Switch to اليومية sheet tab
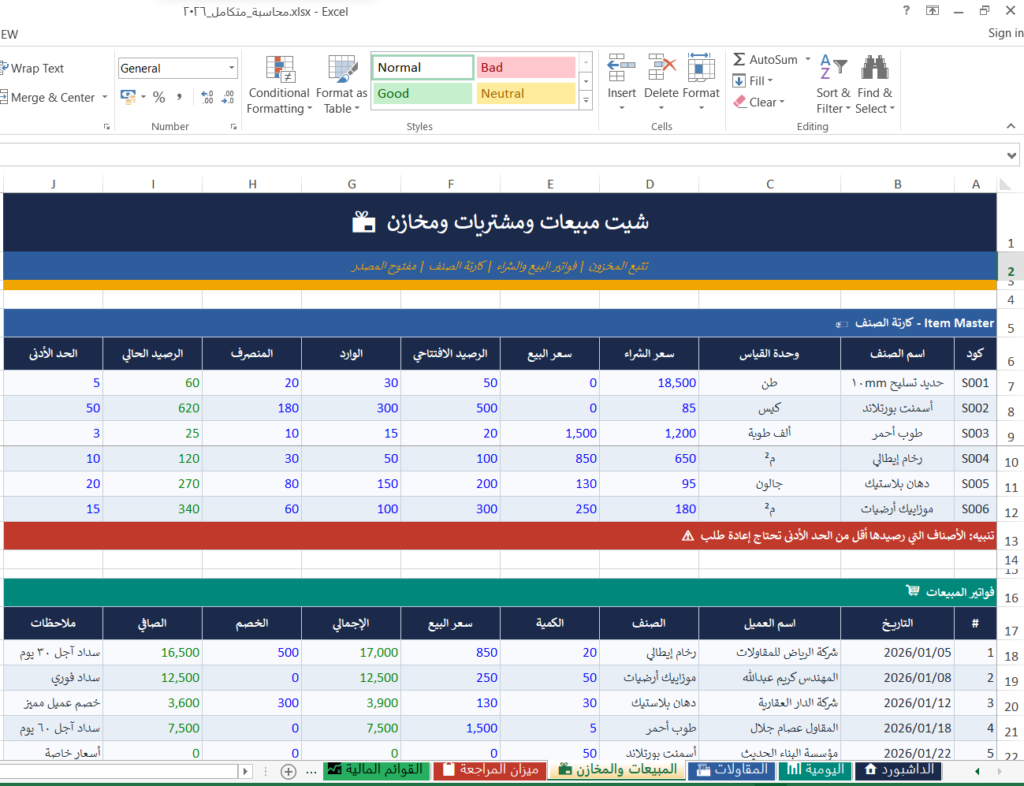 (816, 770)
